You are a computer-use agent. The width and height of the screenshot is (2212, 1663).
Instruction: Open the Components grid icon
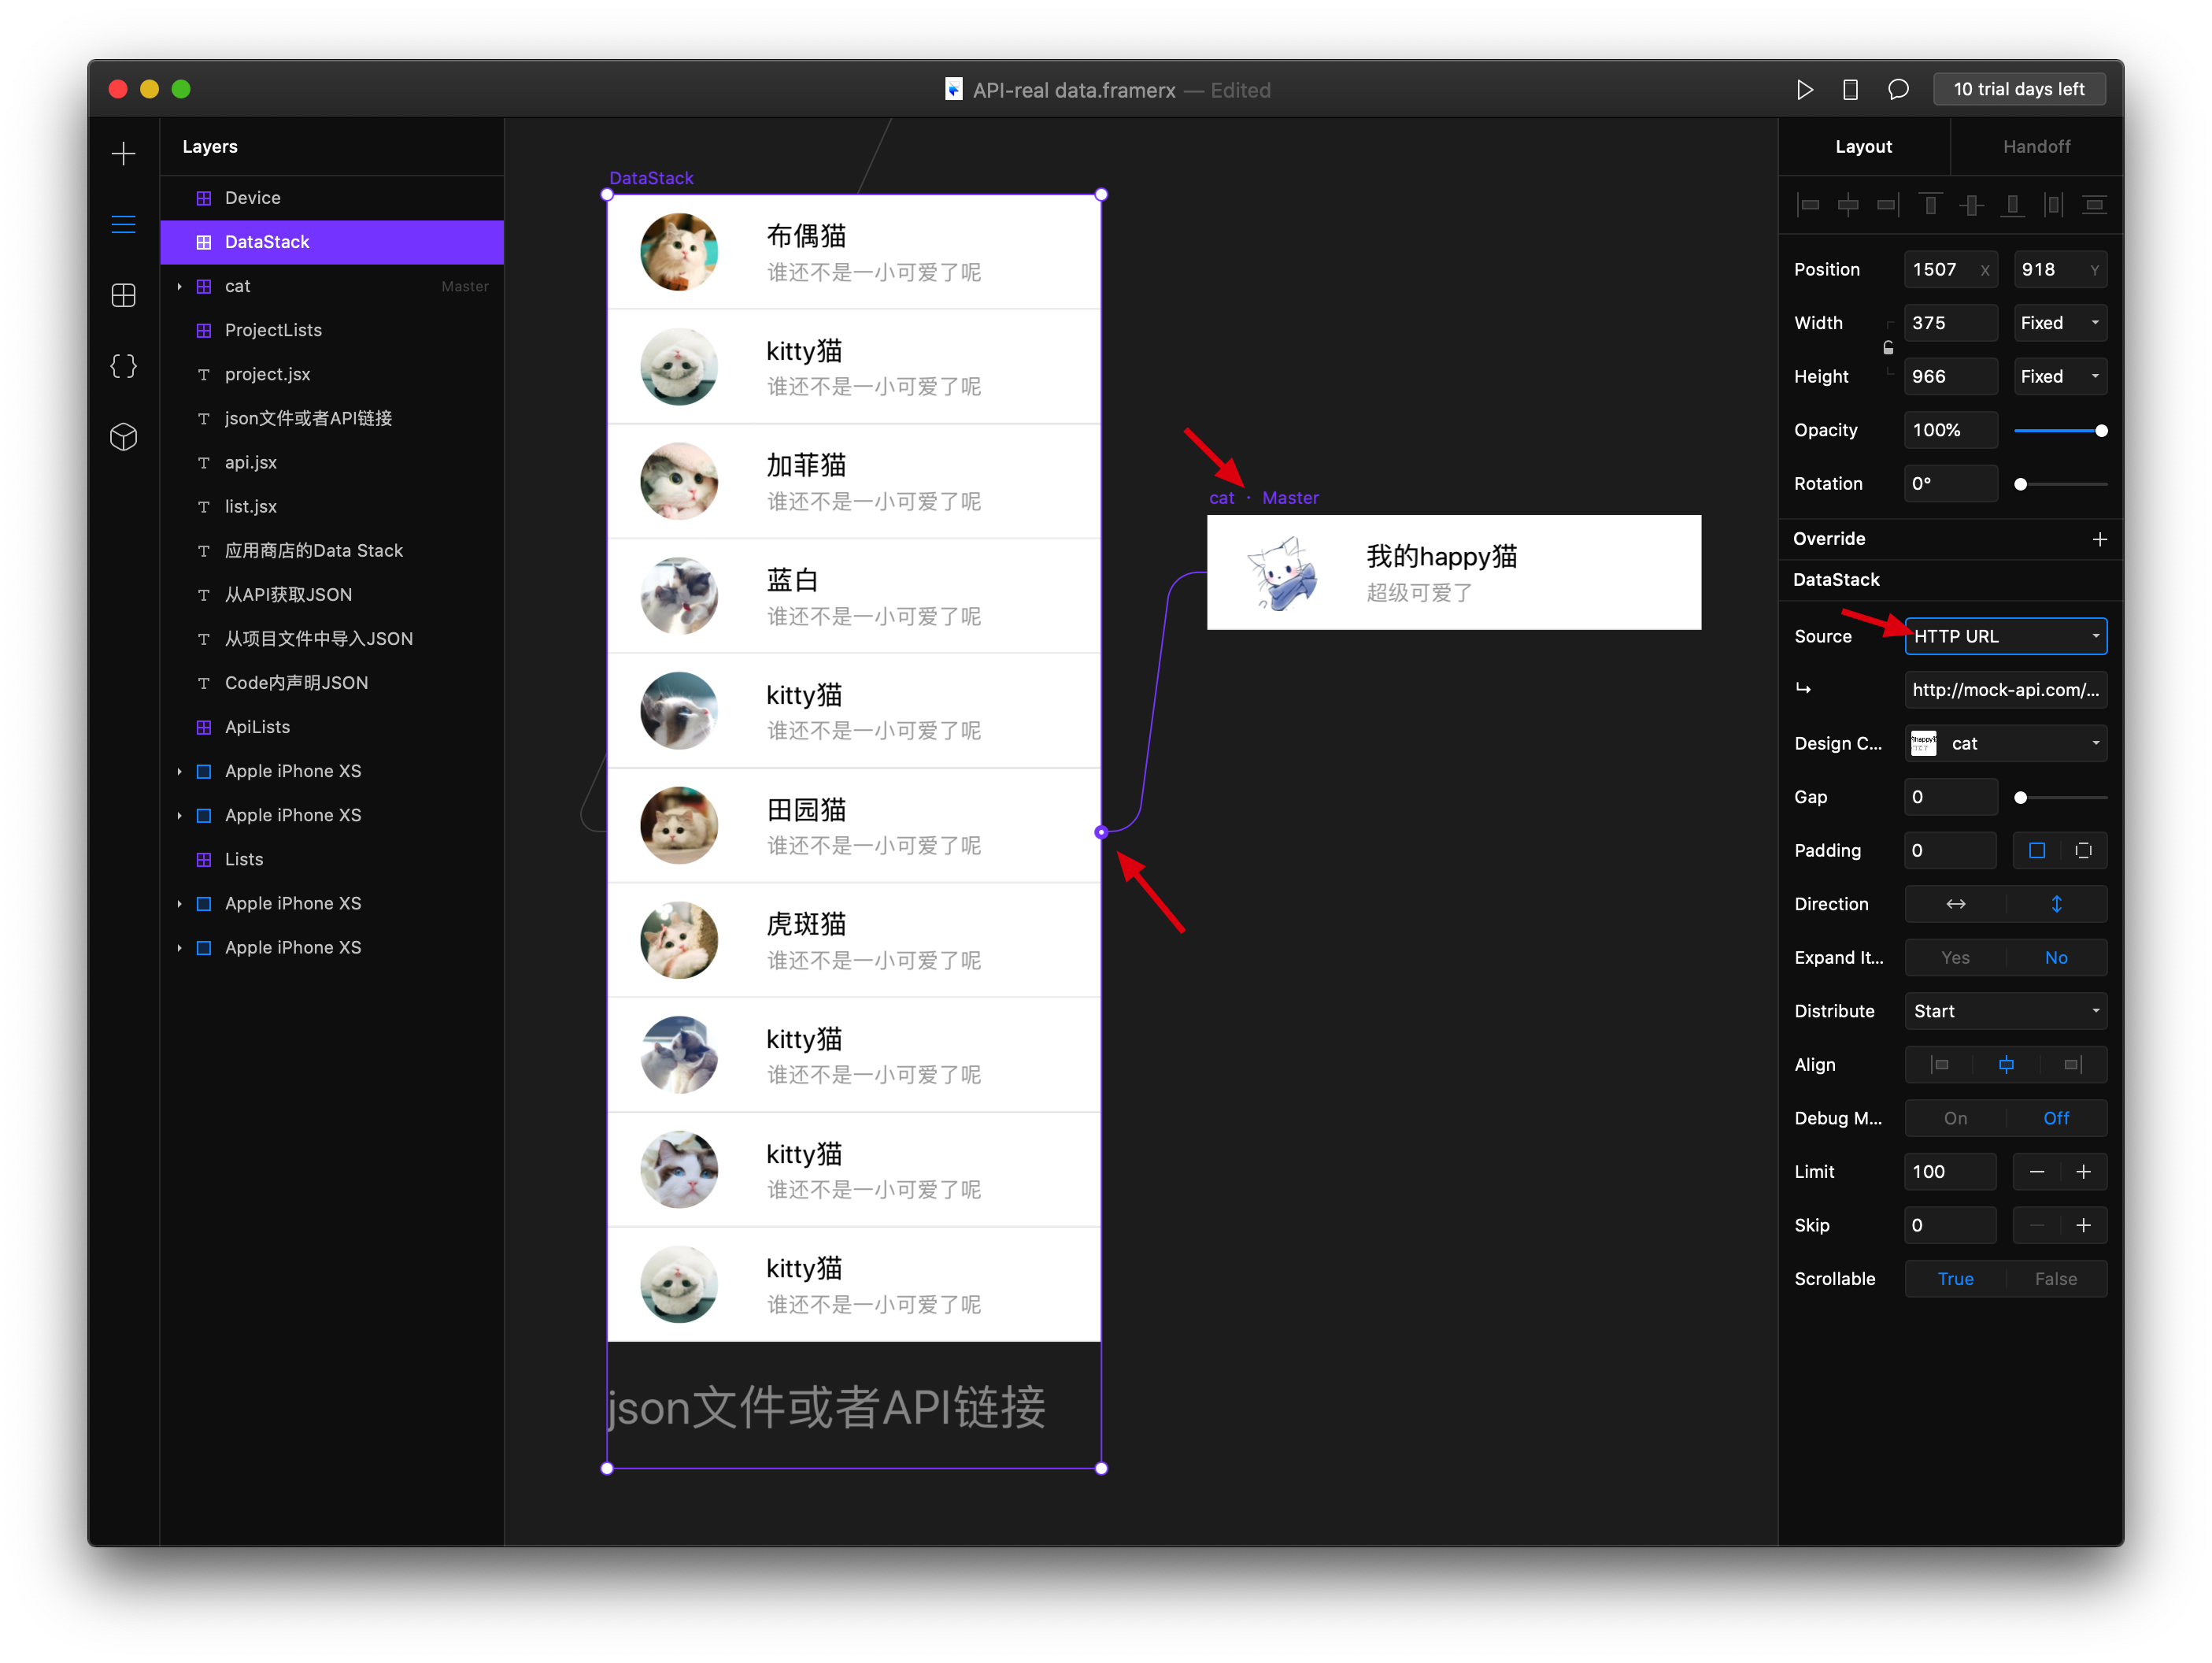123,295
